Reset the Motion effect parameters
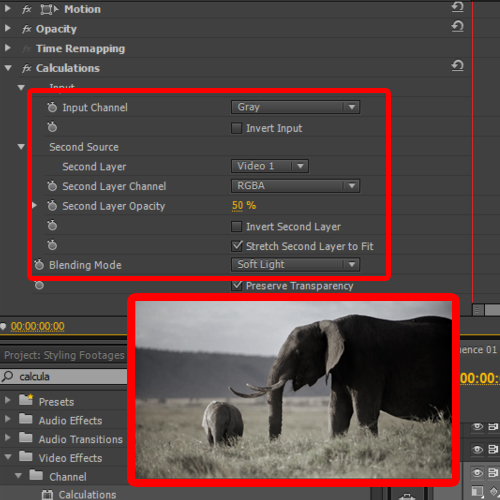500x500 pixels. tap(457, 7)
